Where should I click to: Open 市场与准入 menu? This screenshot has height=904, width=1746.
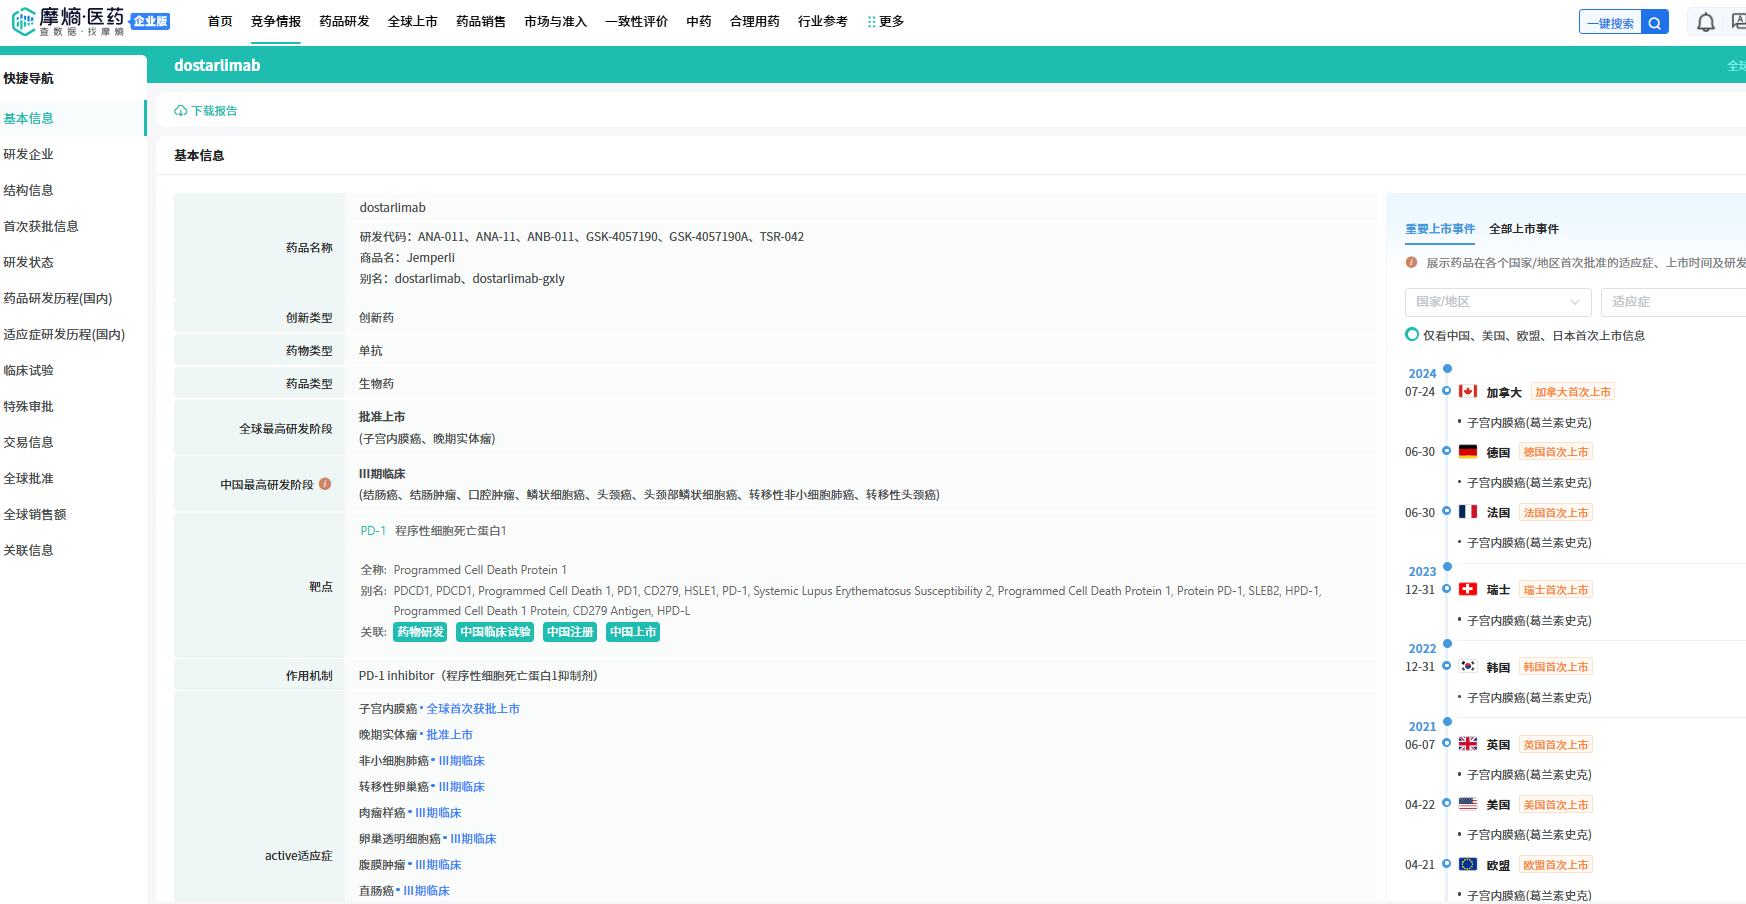click(555, 21)
